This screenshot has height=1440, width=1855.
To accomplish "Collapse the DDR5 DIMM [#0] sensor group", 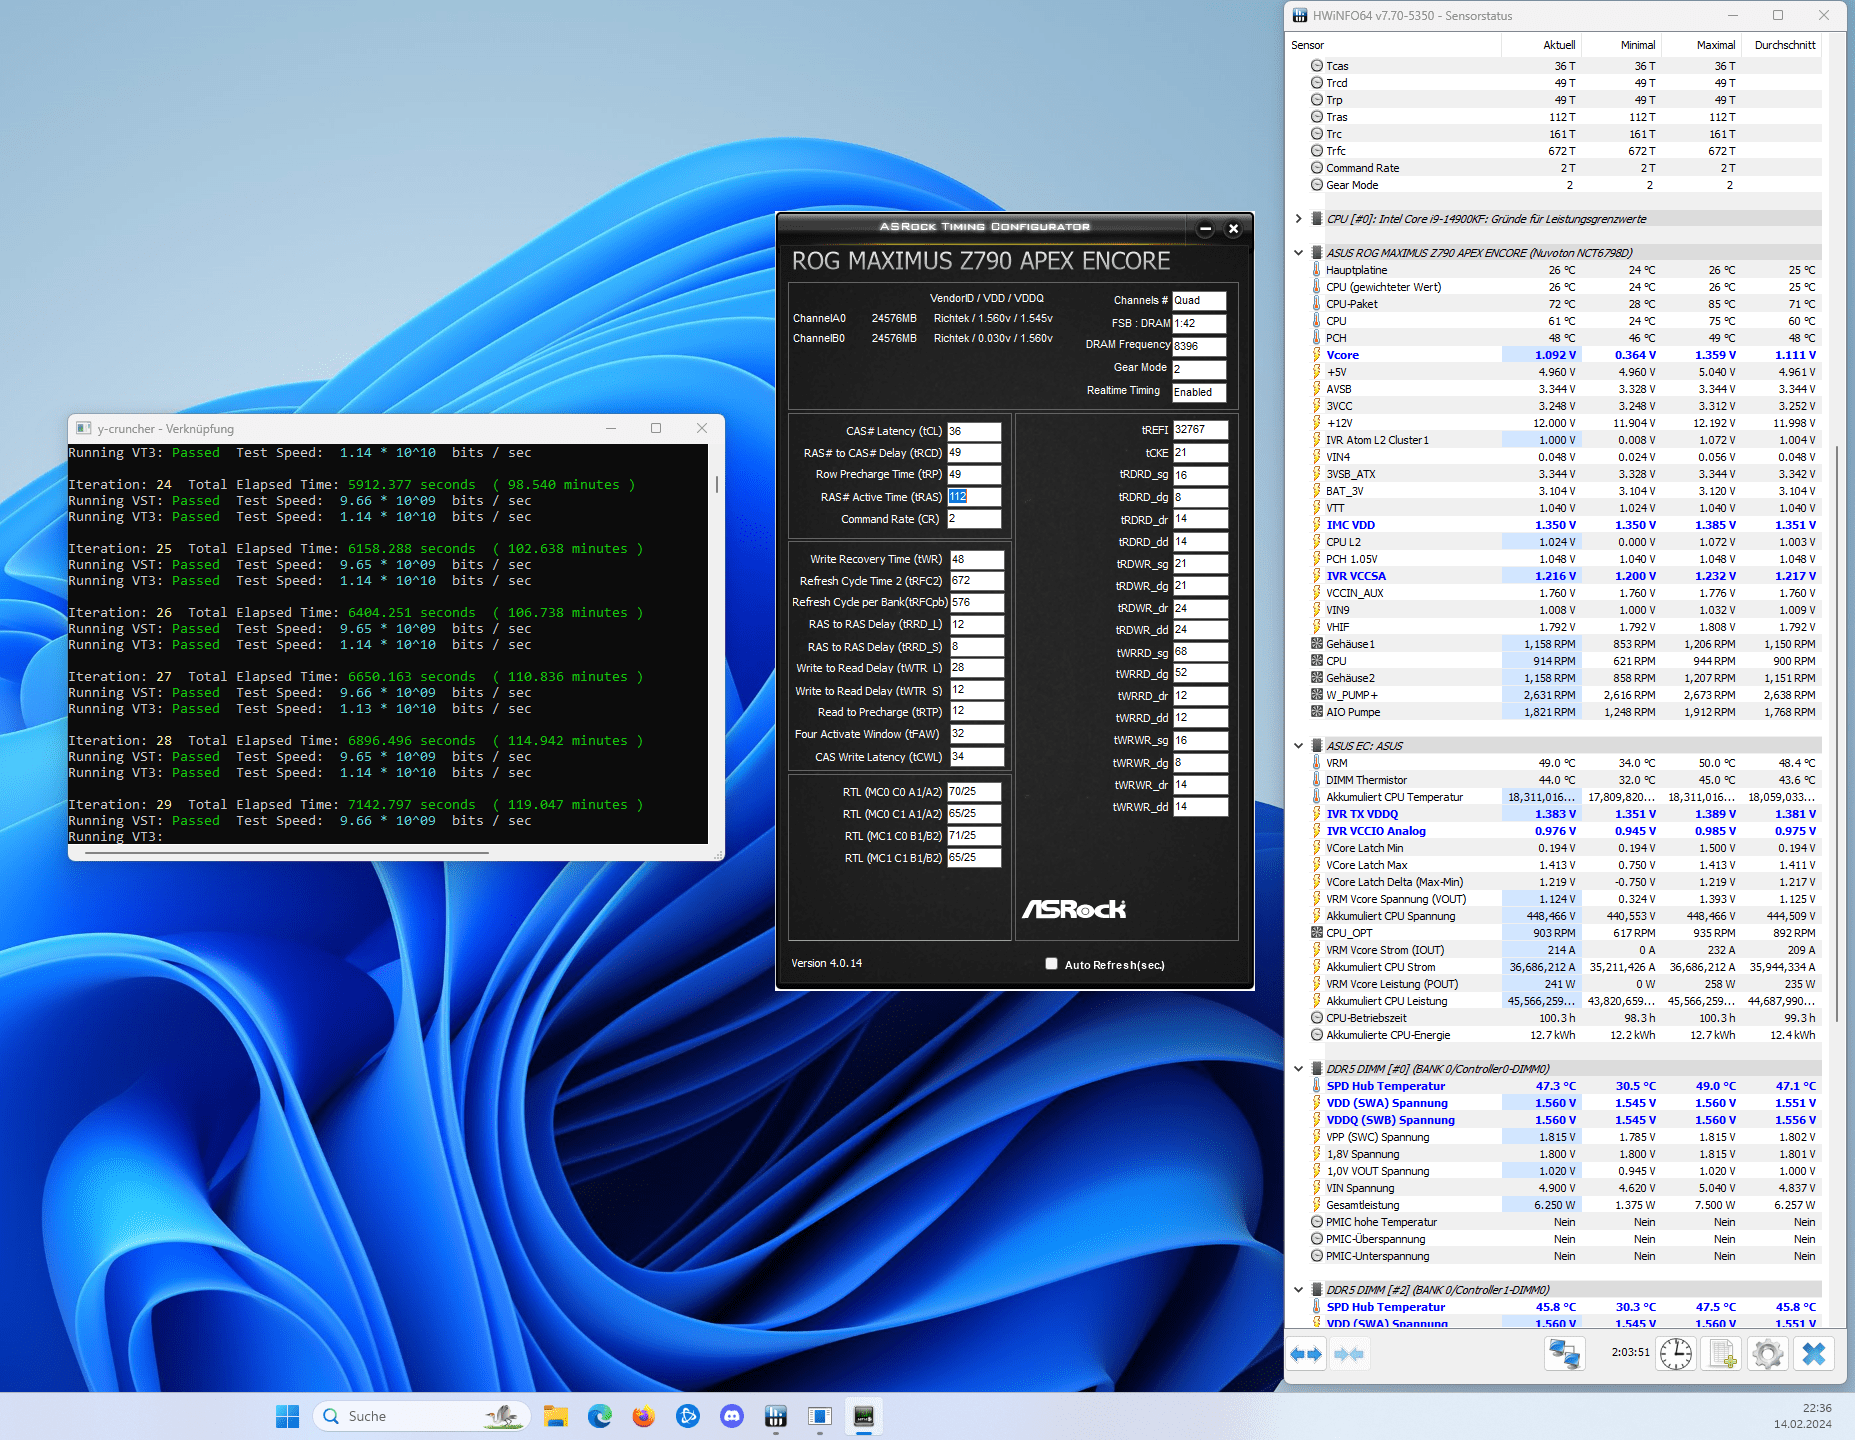I will click(1299, 1069).
